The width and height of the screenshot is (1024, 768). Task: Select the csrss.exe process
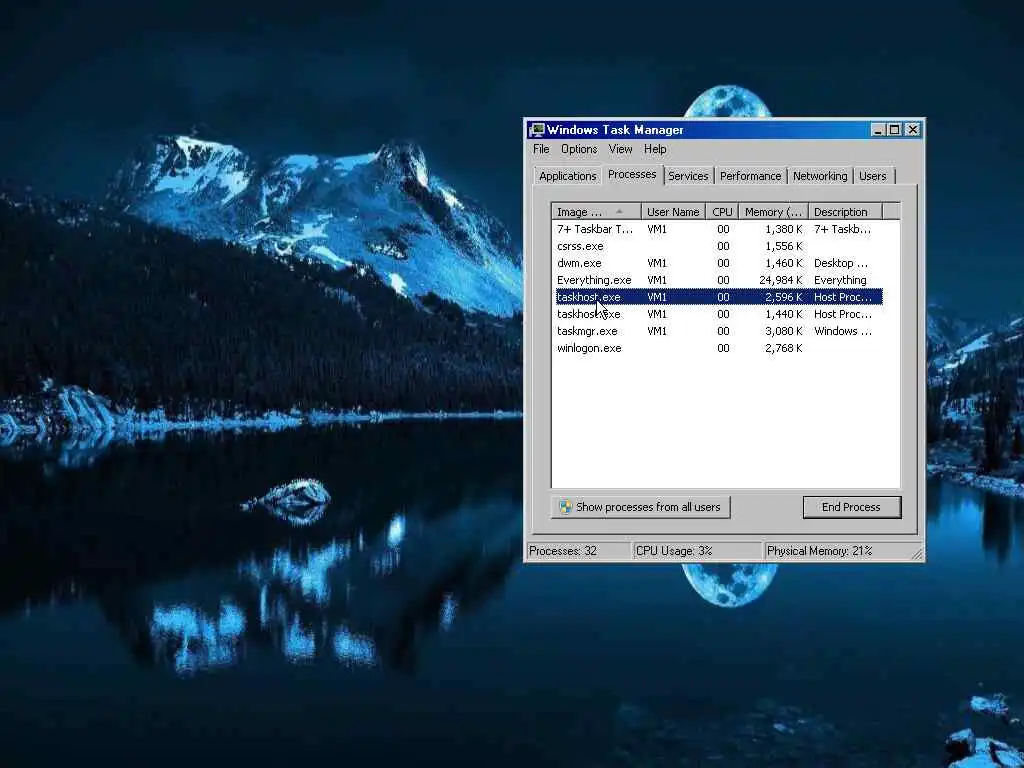tap(719, 246)
